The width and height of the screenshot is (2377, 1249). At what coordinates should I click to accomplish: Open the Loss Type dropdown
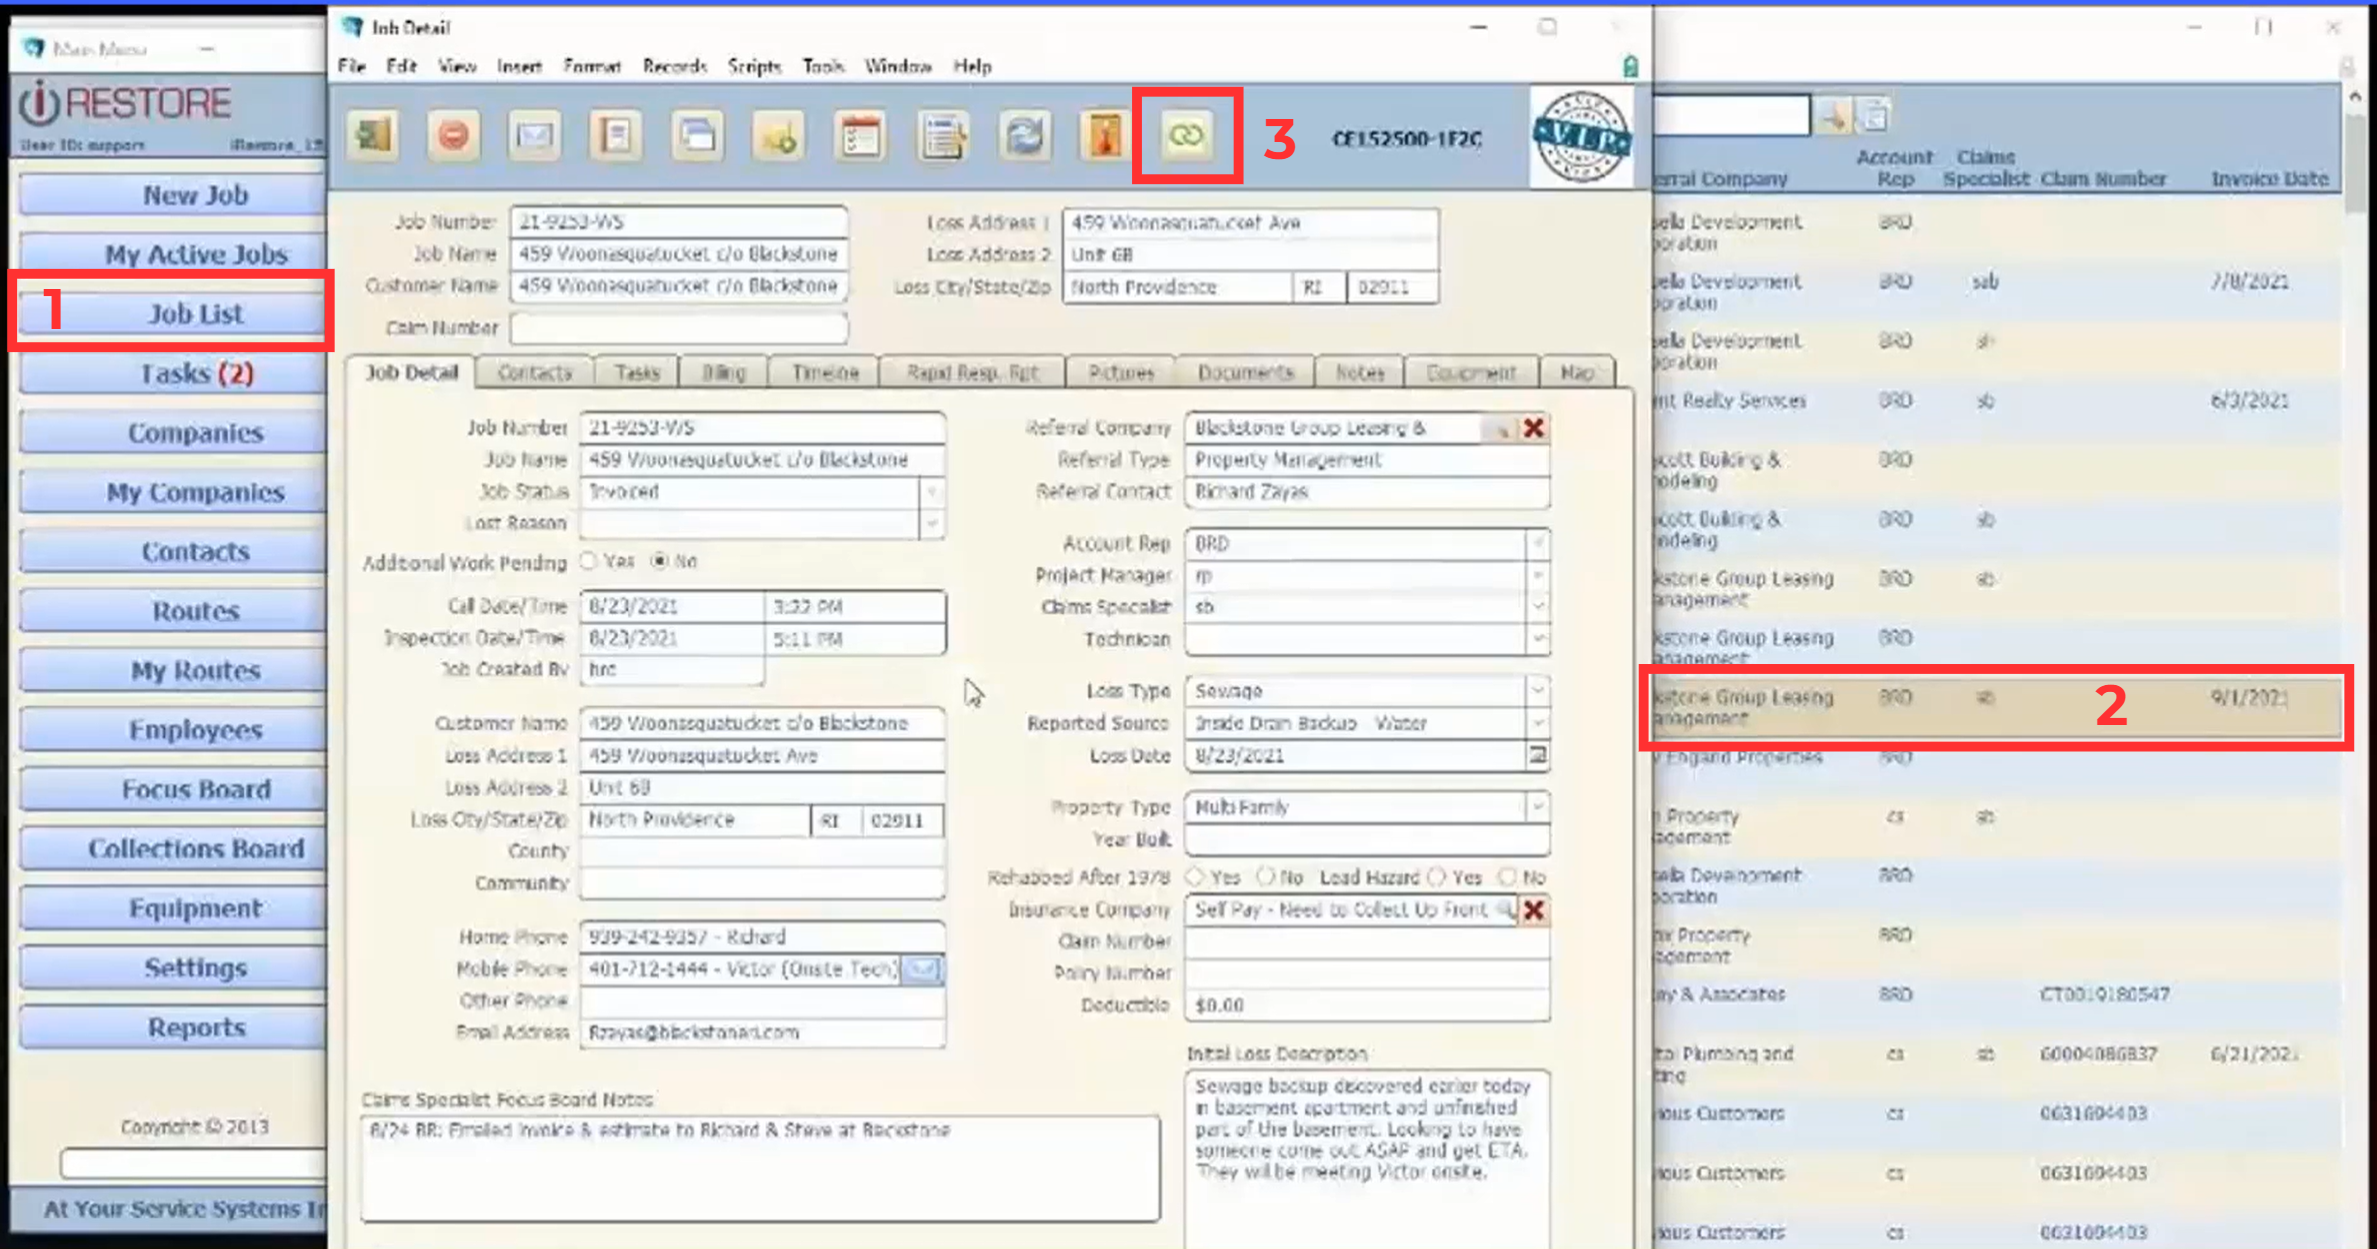(x=1538, y=691)
